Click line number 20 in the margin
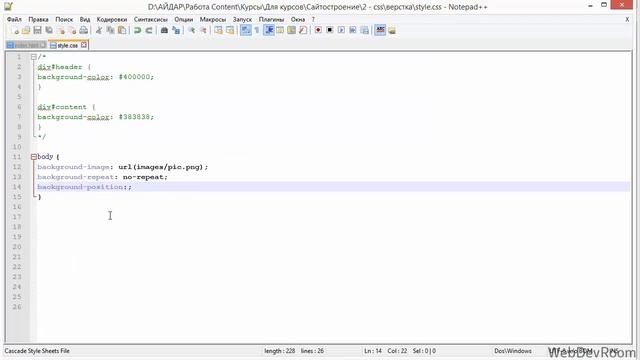Viewport: 640px width, 360px height. [x=17, y=247]
